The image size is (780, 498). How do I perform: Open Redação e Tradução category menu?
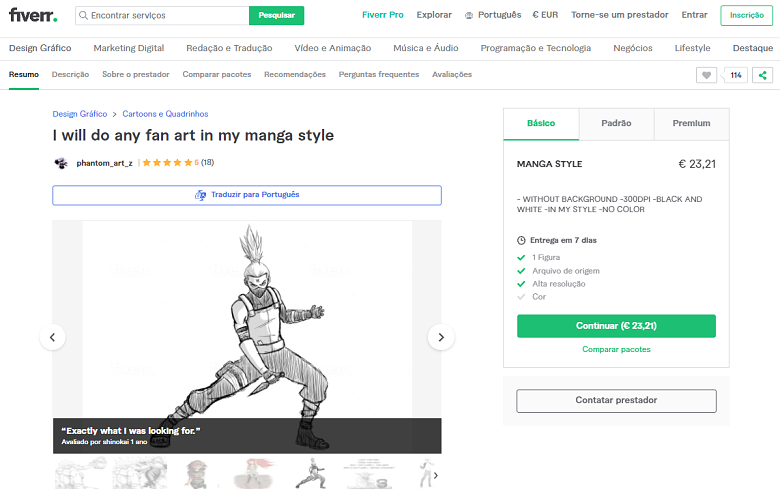tap(229, 48)
